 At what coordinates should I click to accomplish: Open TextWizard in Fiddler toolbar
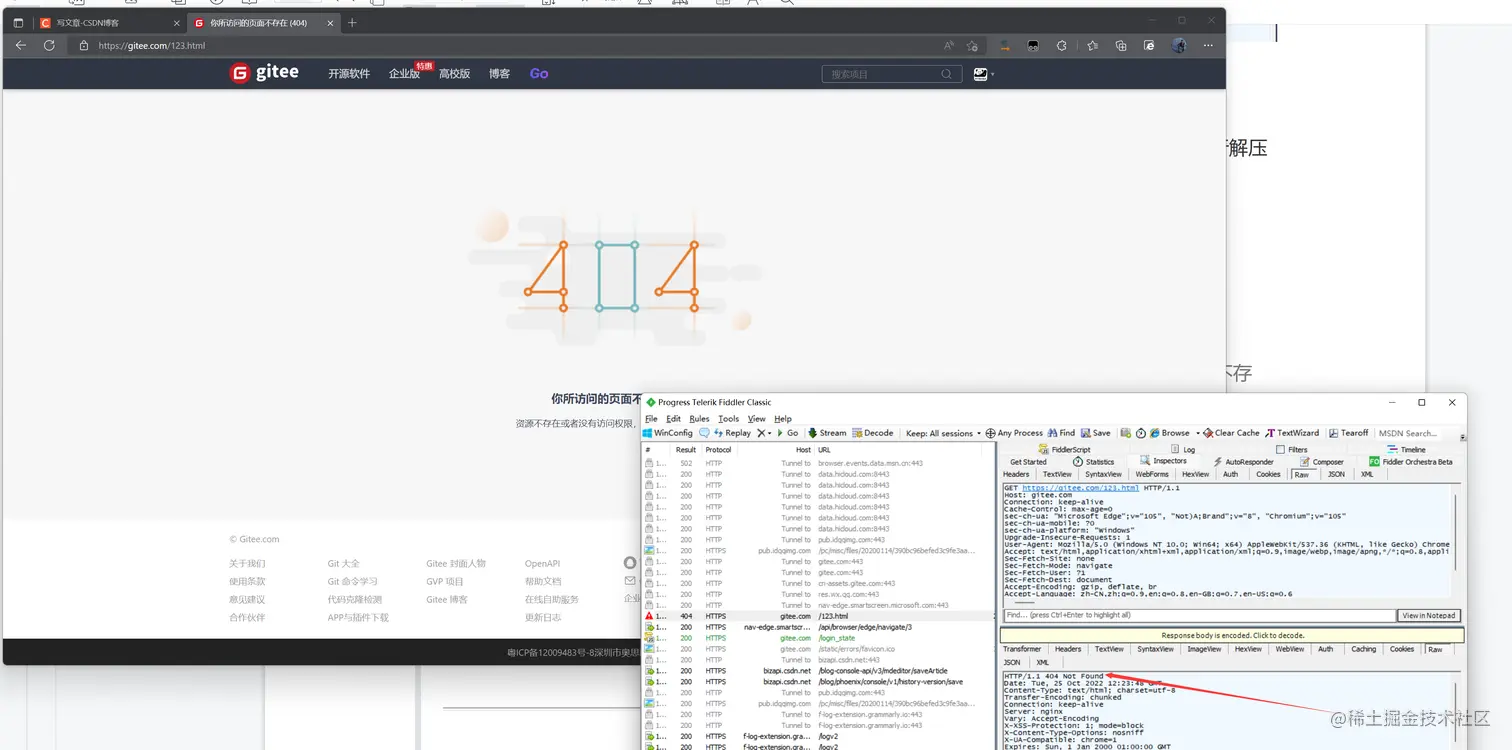(1292, 433)
